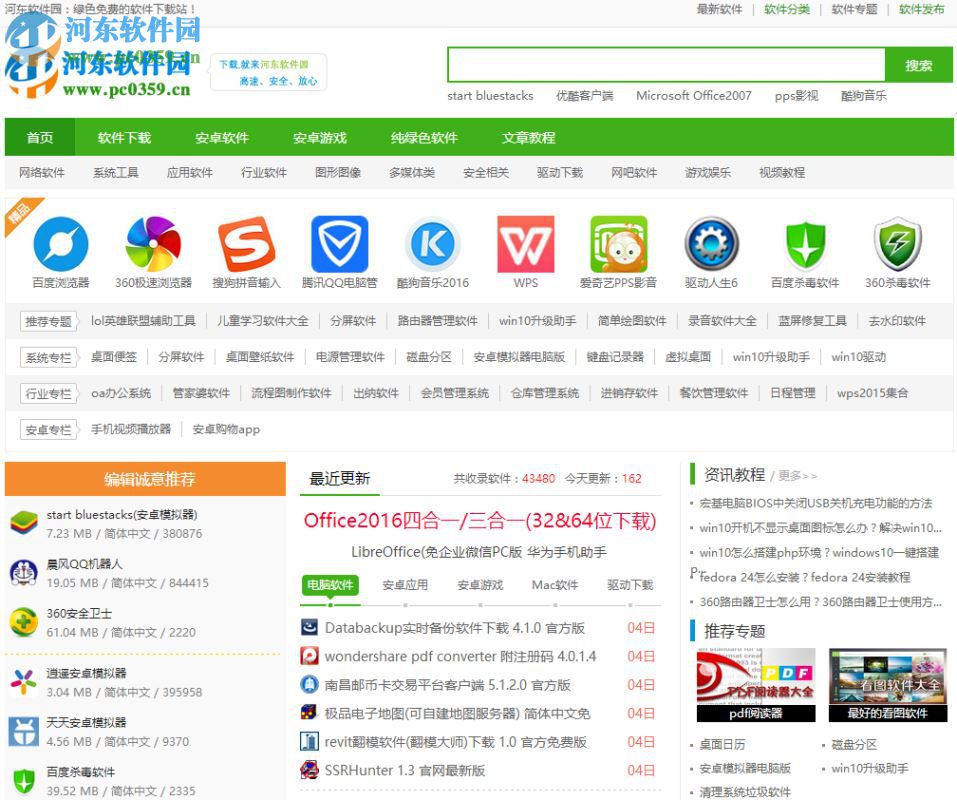Open the pdf阅读器 thumbnail under 推荐专题
Viewport: 957px width, 800px height.
coord(755,684)
